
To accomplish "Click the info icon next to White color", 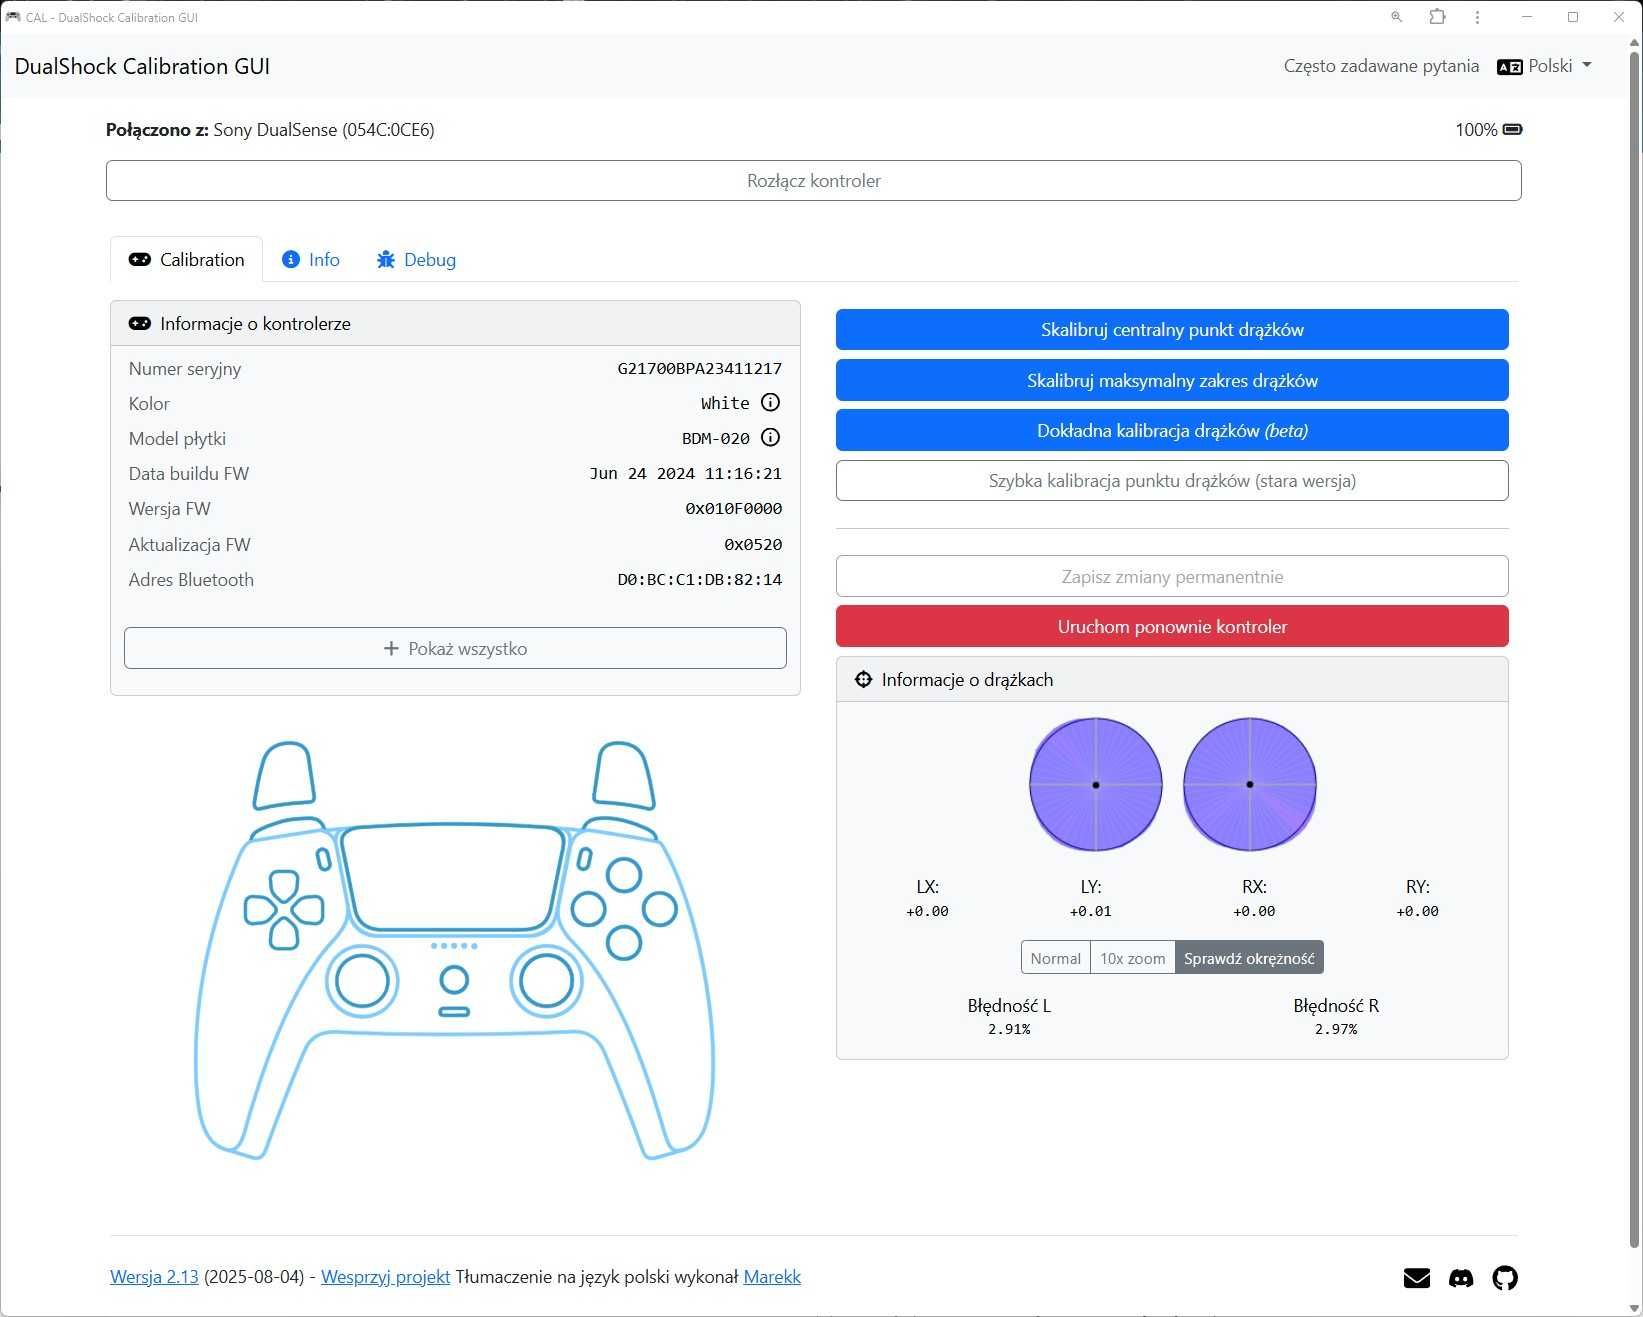I will click(770, 403).
